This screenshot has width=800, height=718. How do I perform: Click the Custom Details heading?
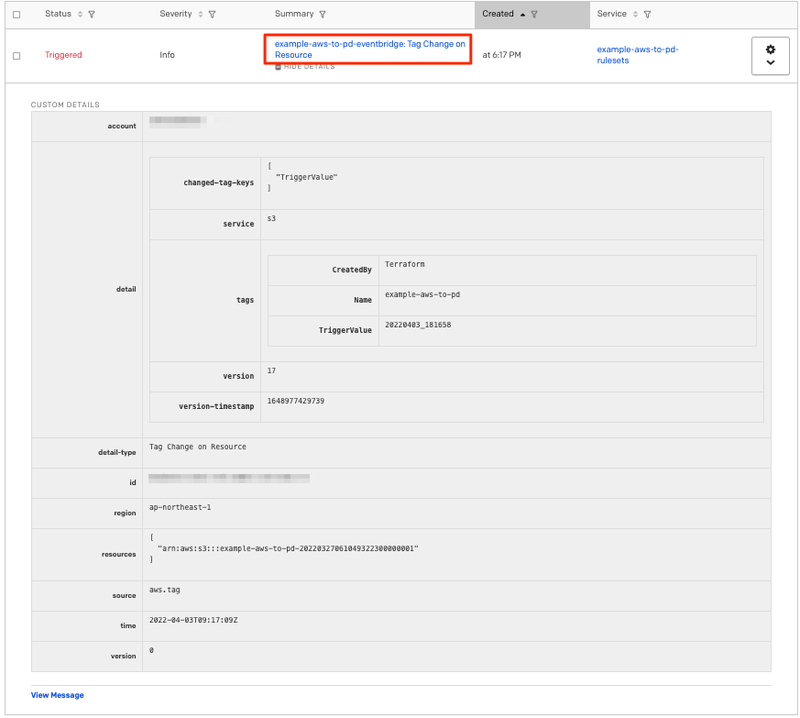click(65, 105)
